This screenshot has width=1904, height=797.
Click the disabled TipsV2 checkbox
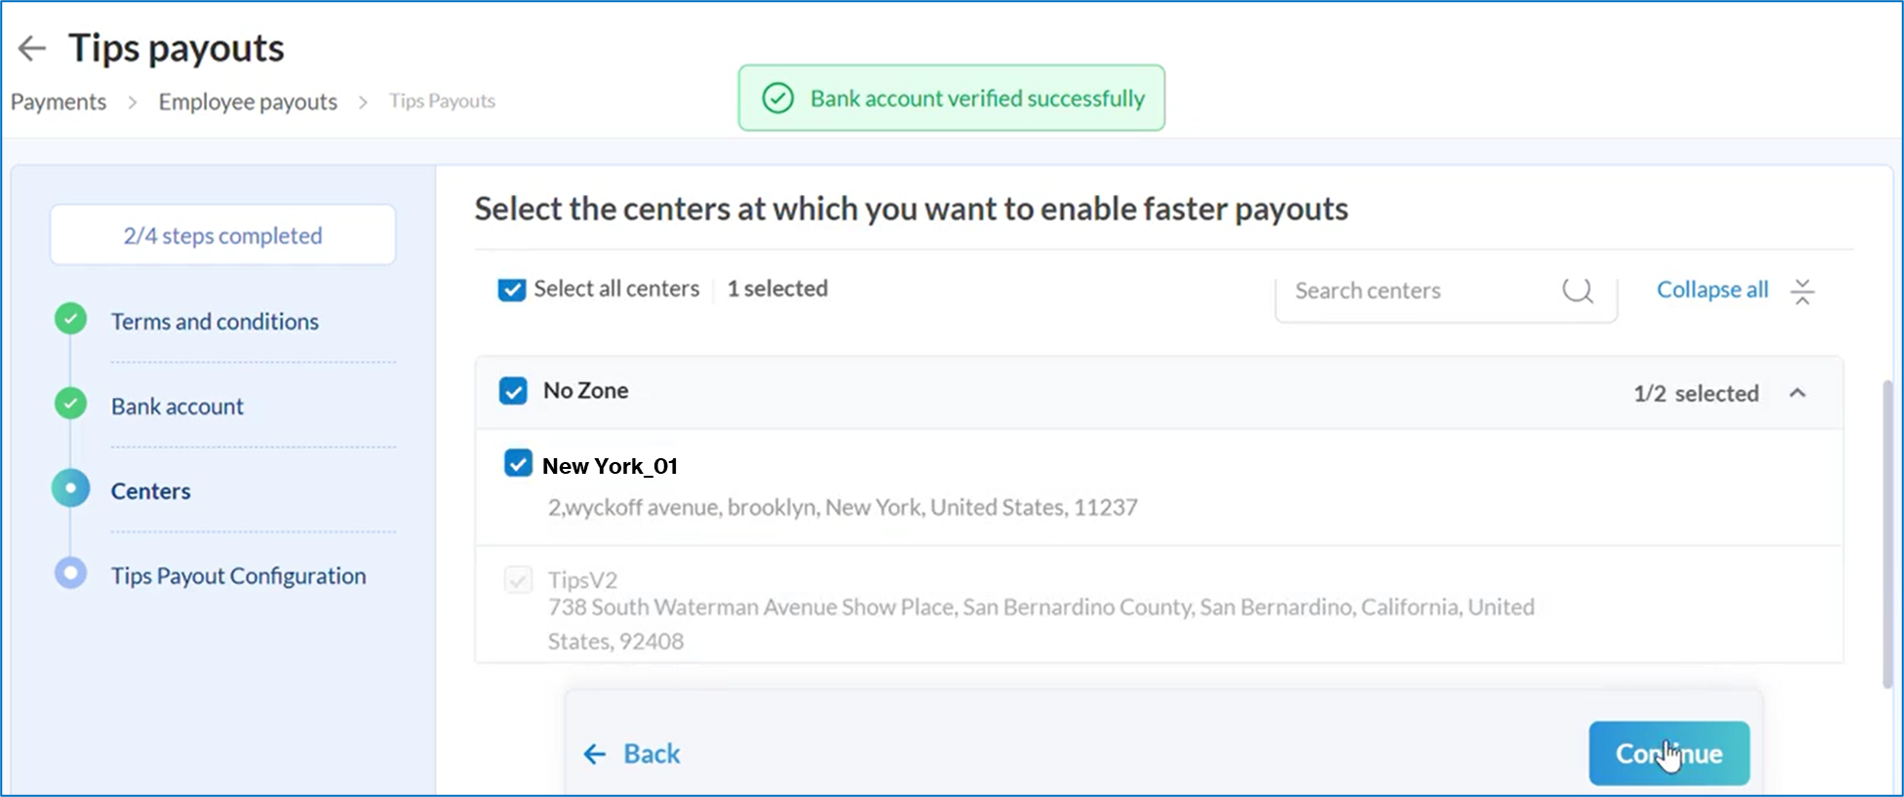tap(518, 579)
